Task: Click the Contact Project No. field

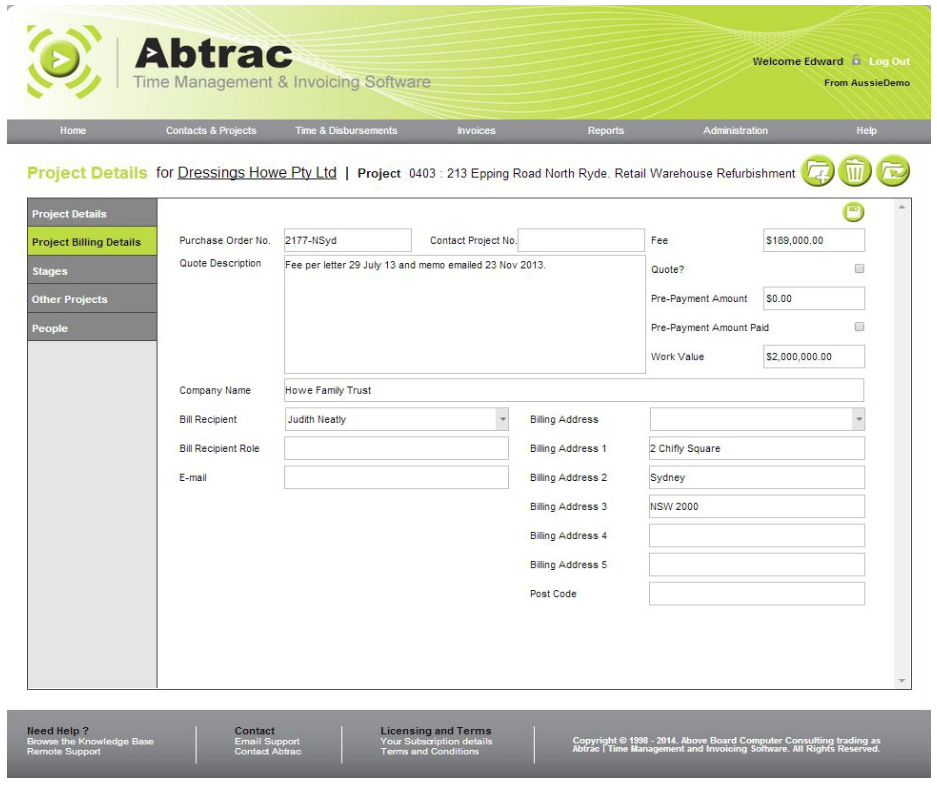Action: [581, 240]
